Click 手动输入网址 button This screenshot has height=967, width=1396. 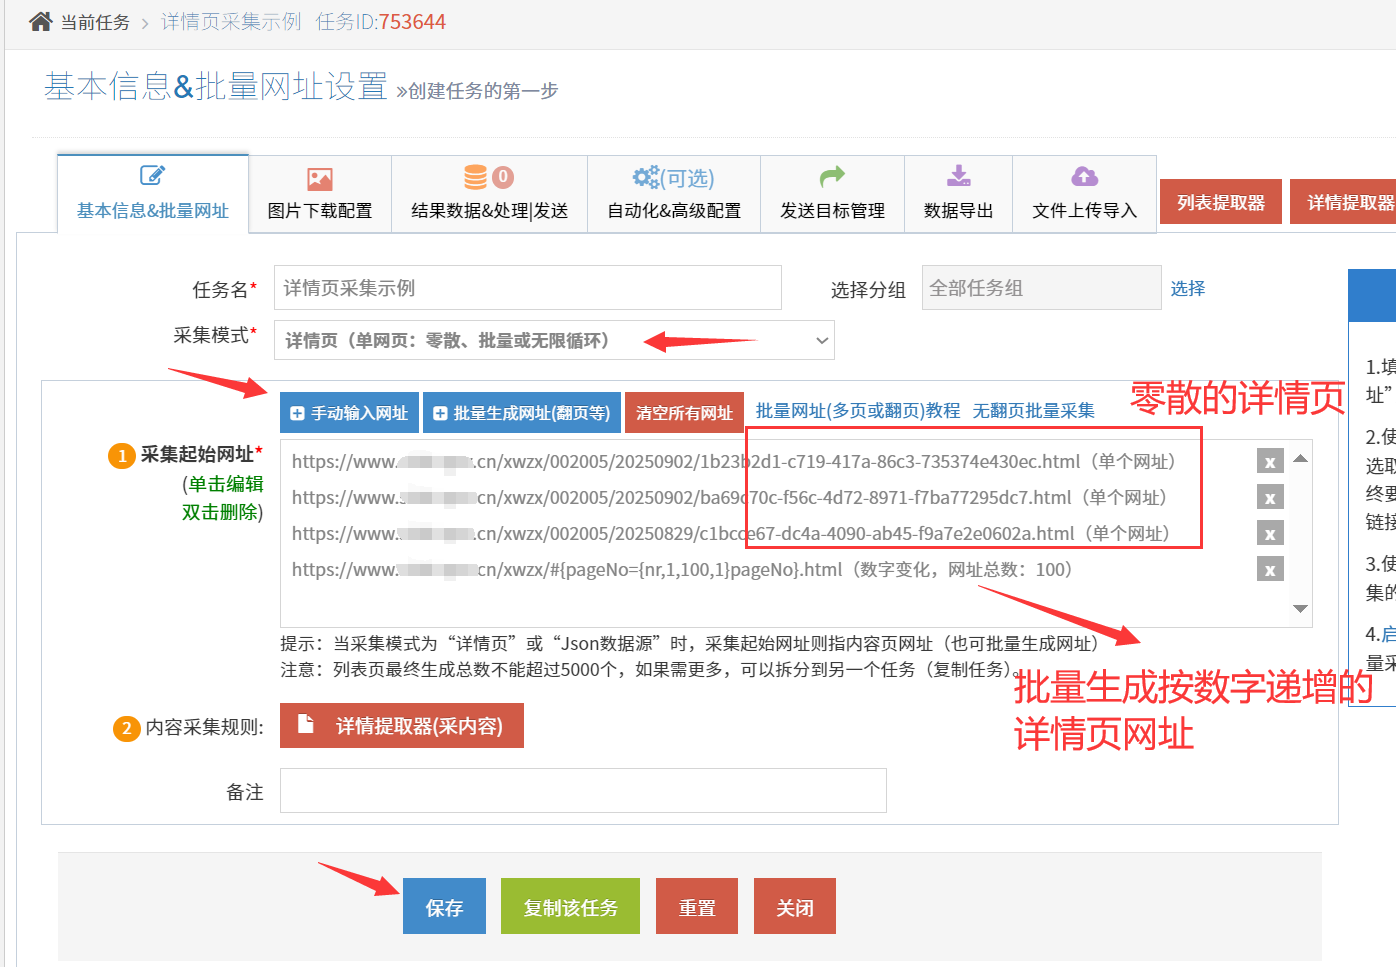coord(349,413)
